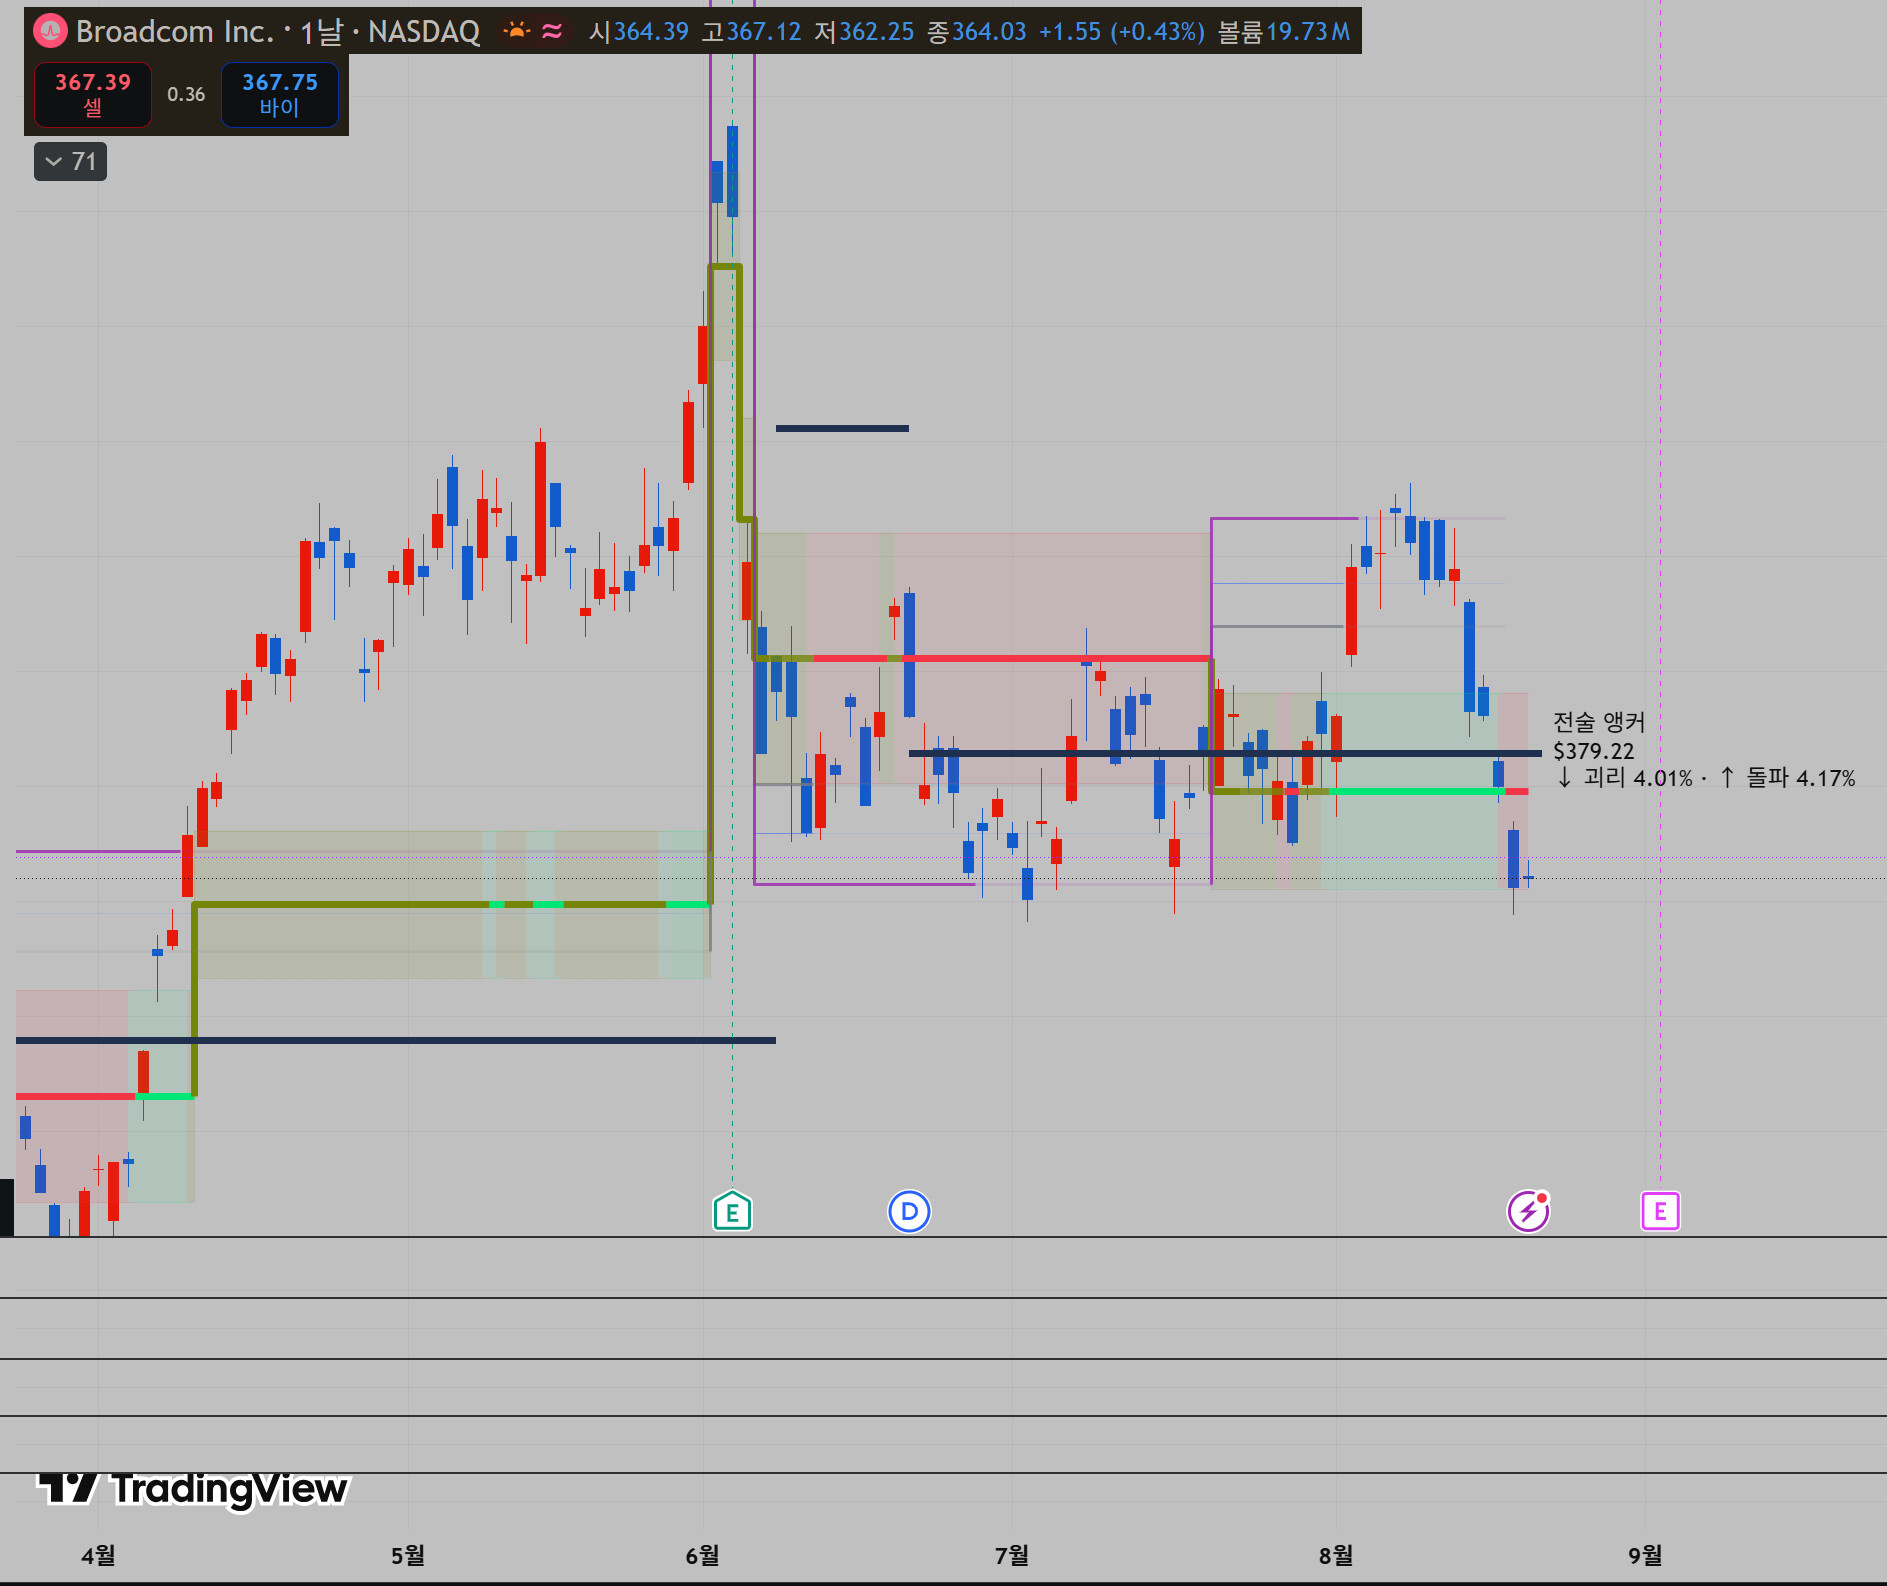The width and height of the screenshot is (1887, 1586).
Task: Click the high price 고 367.12
Action: pyautogui.click(x=751, y=32)
